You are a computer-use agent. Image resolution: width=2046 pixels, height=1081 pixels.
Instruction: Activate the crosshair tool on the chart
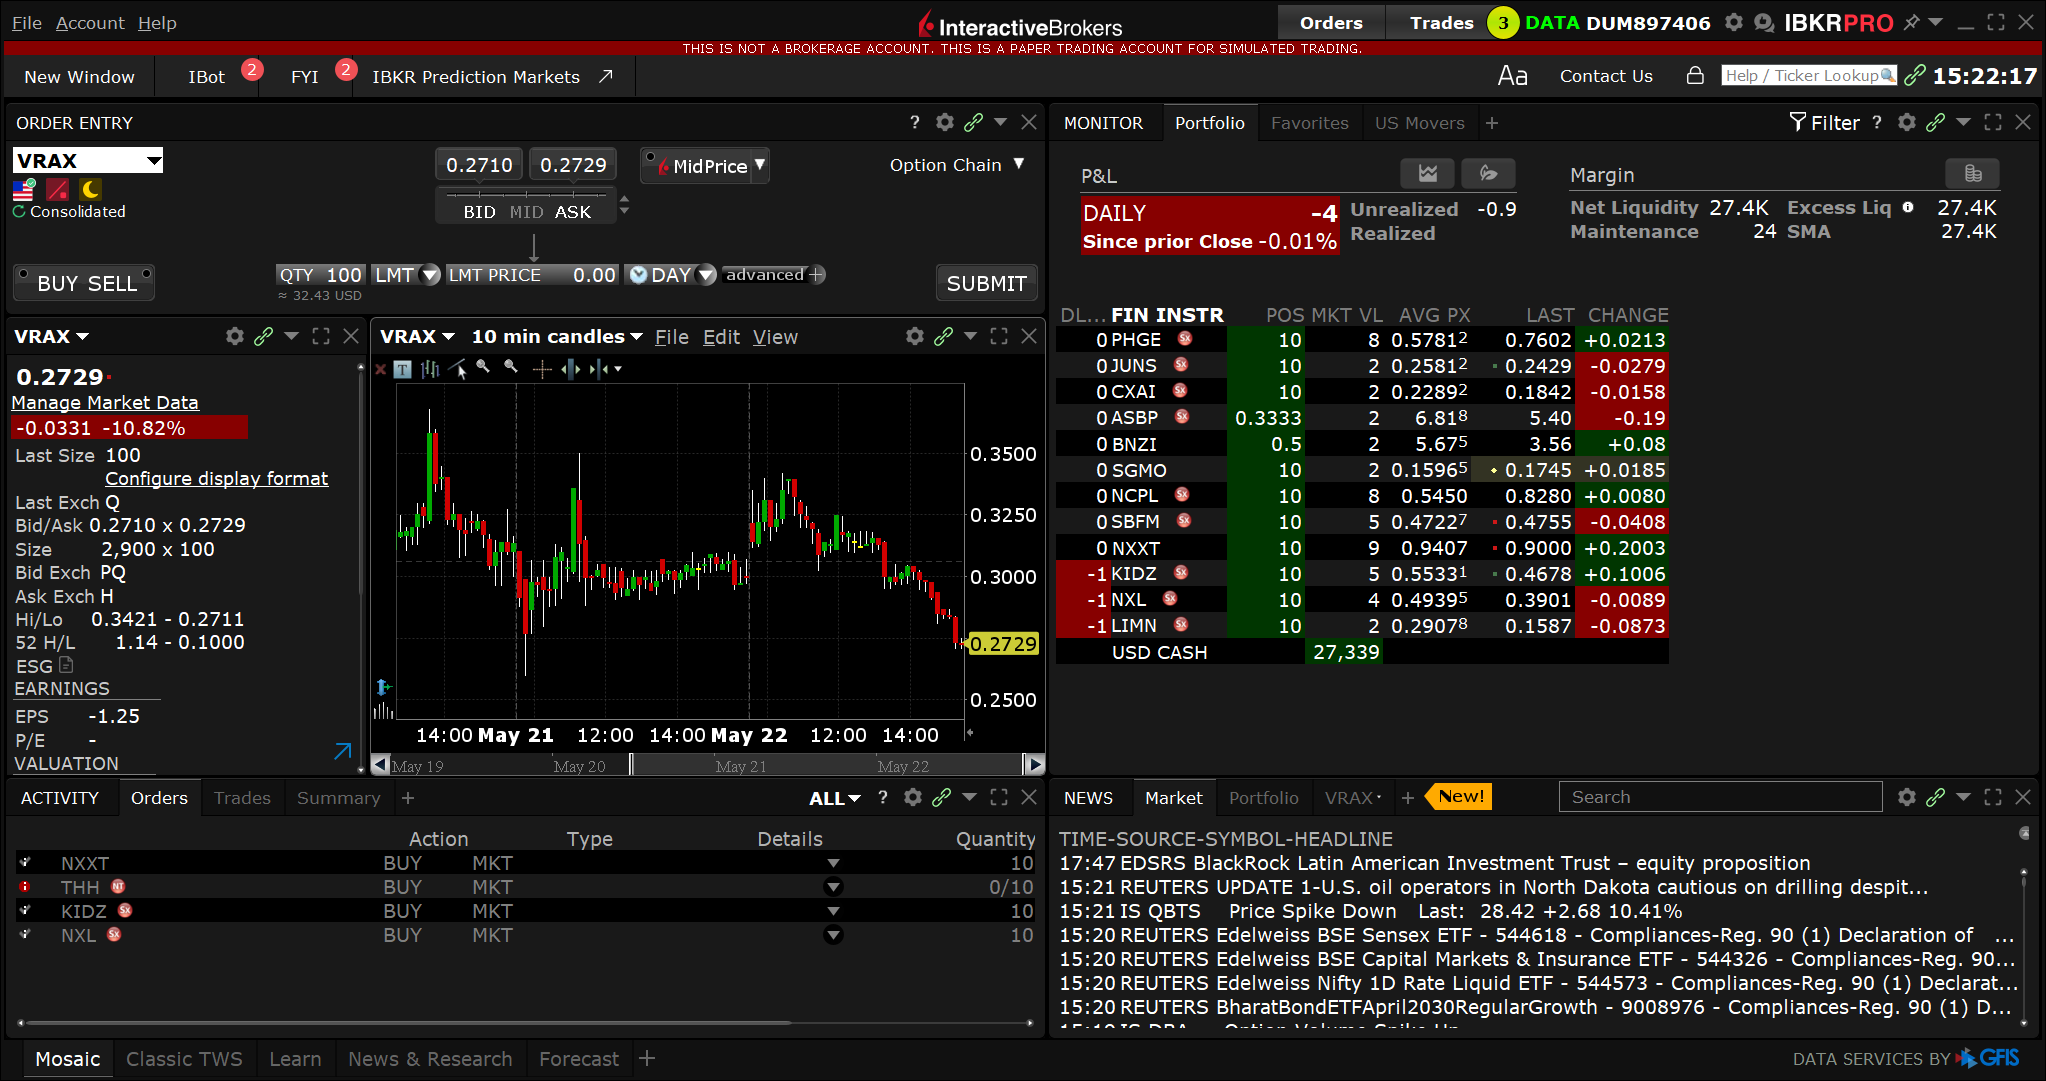542,369
